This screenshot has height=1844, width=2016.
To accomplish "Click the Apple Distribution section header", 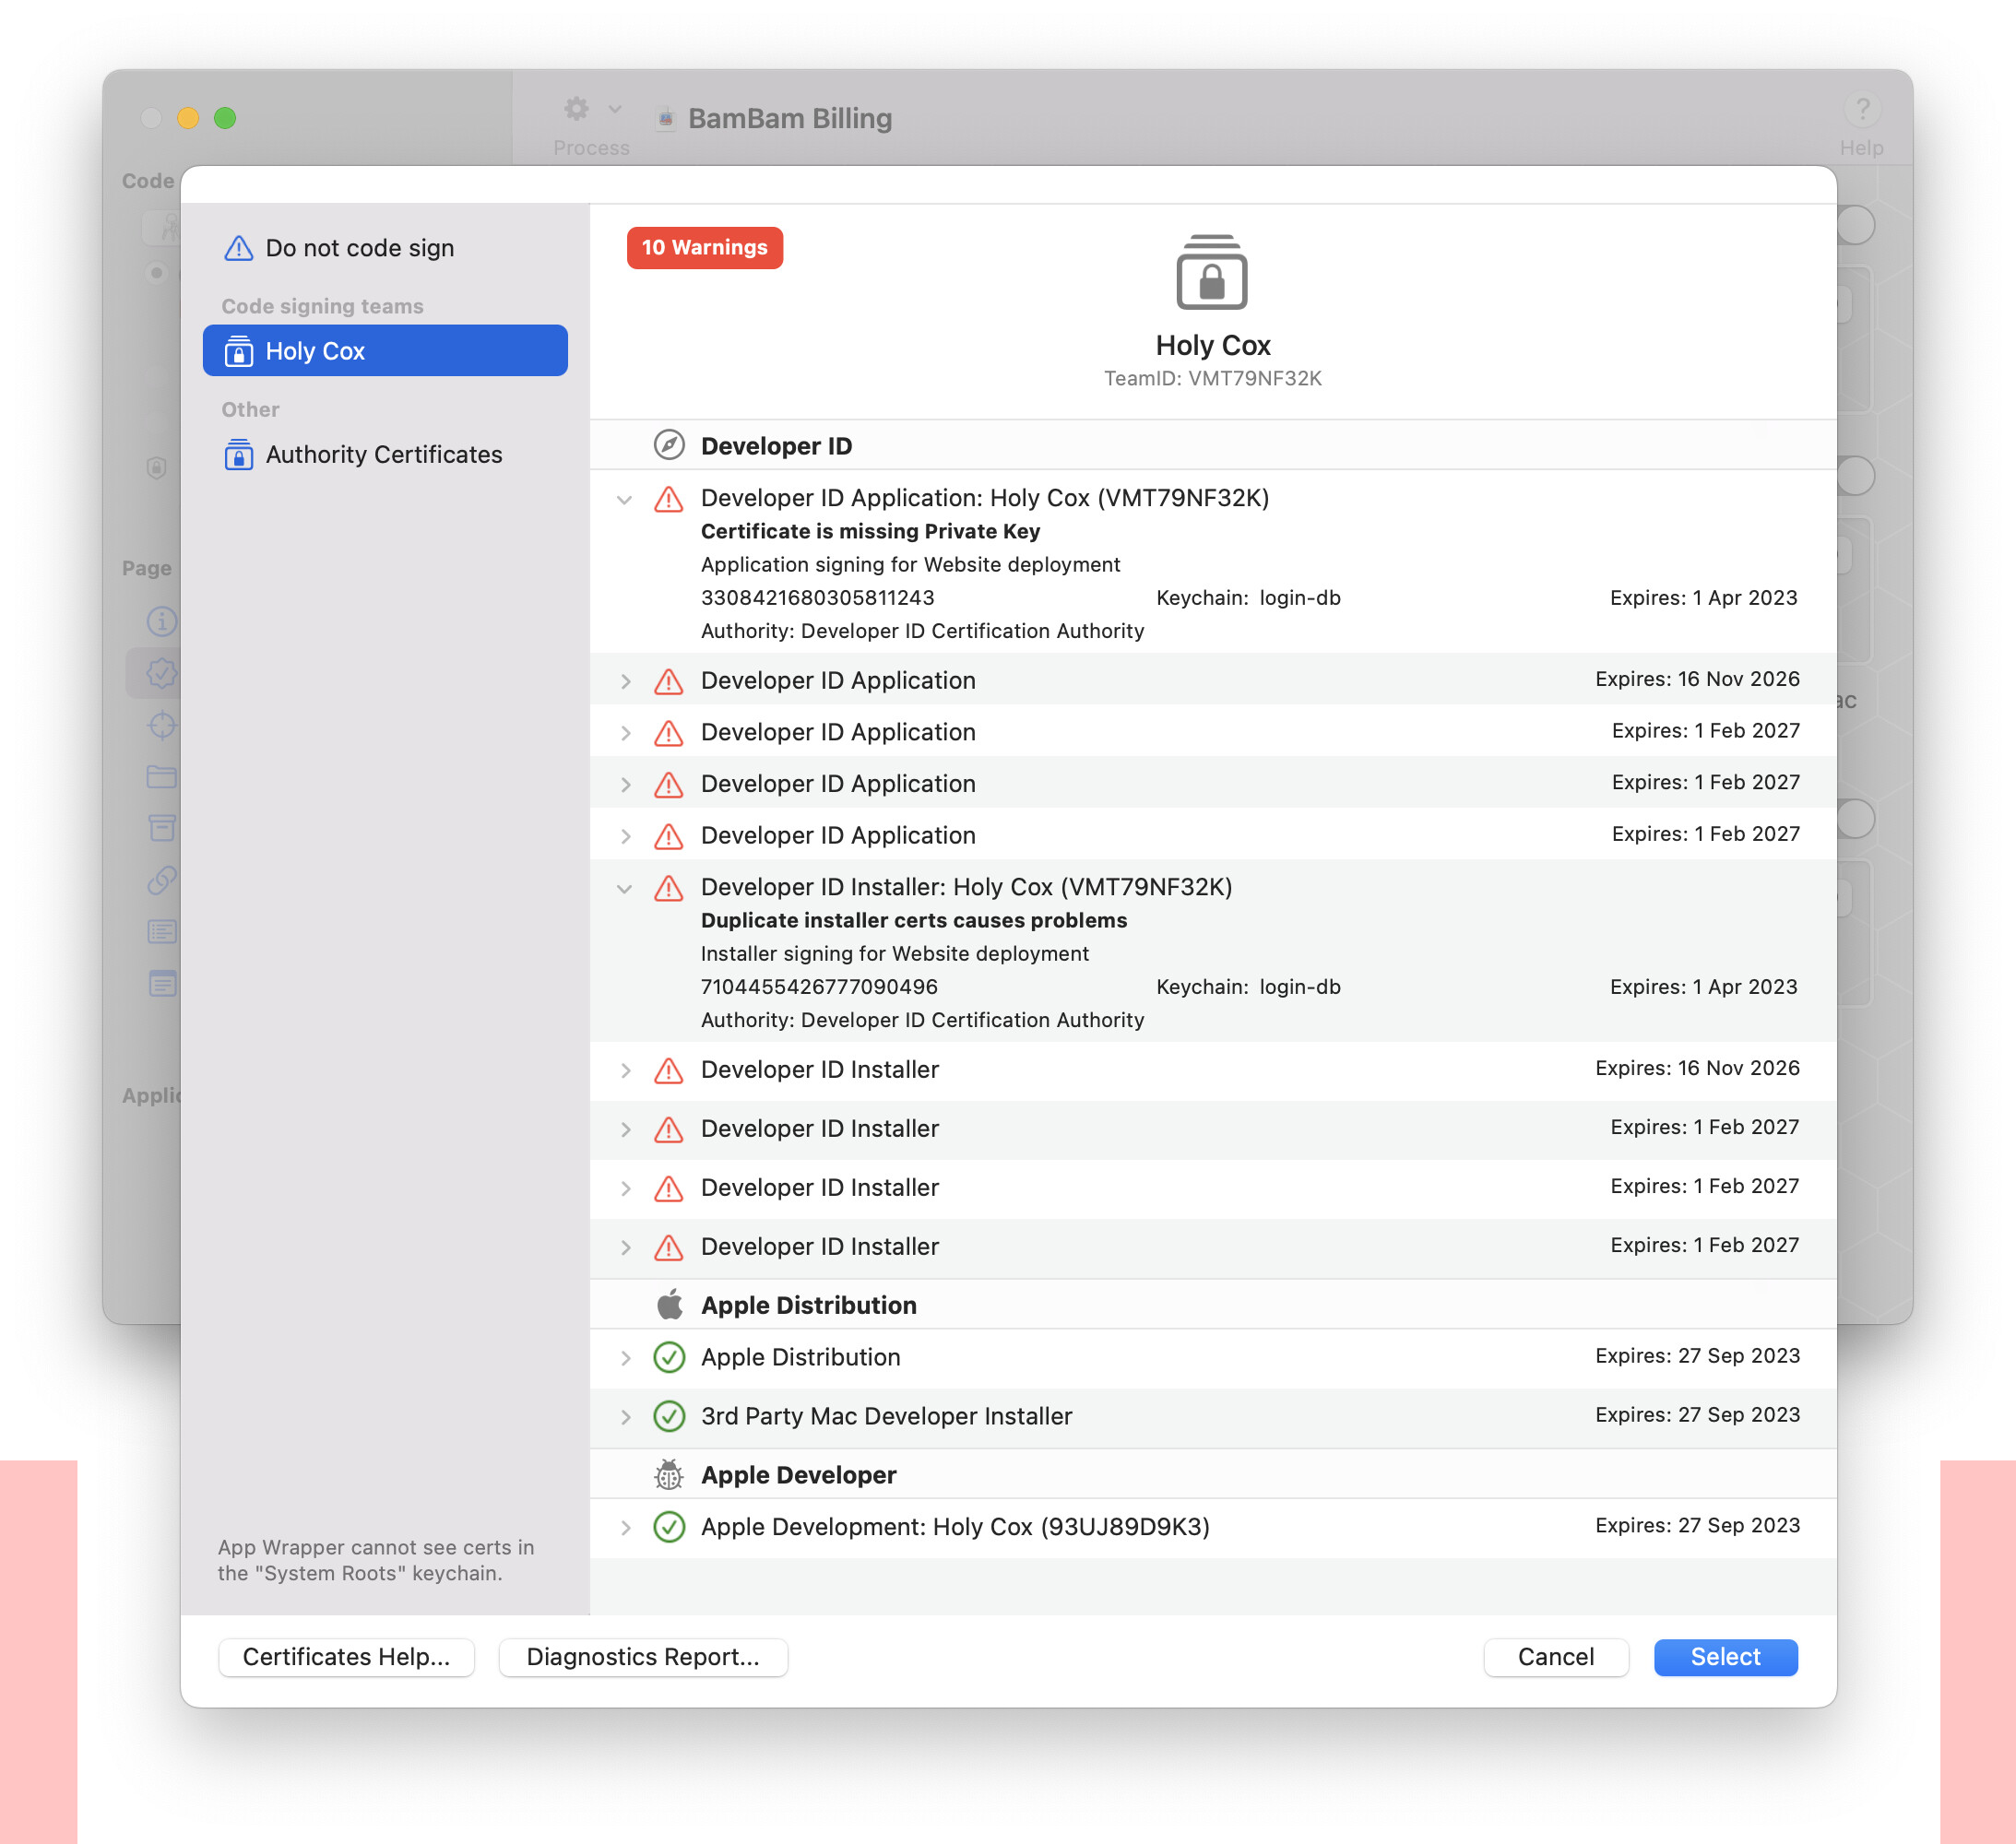I will pos(1212,1304).
